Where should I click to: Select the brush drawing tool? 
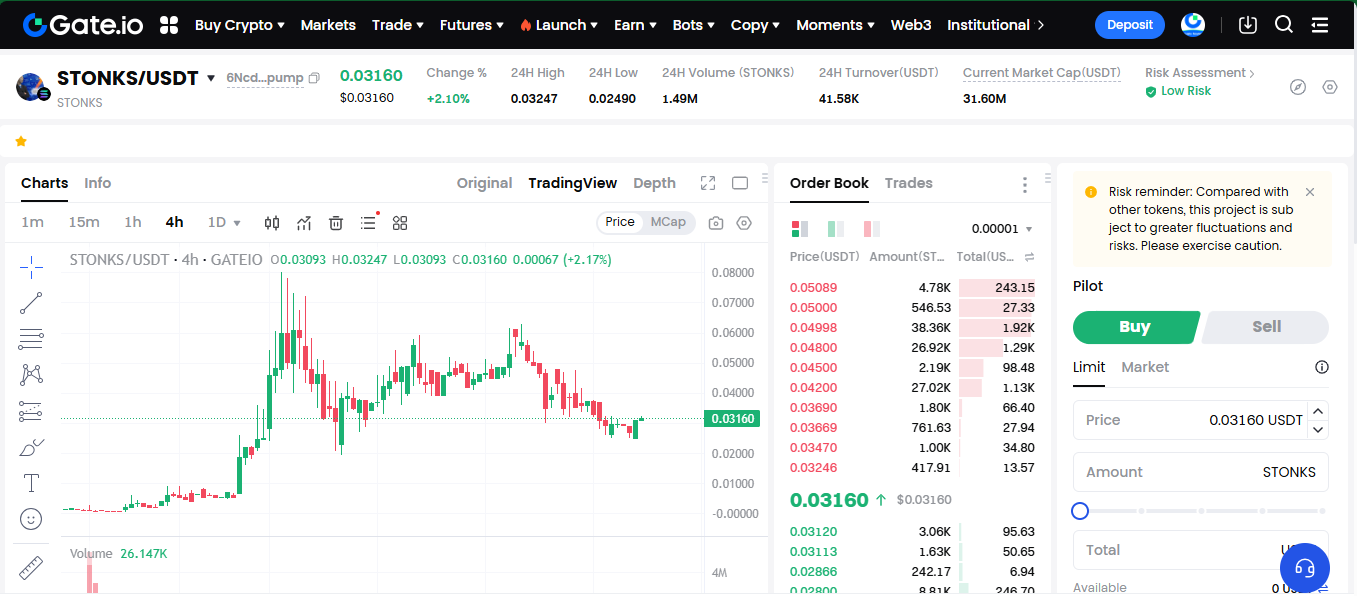click(31, 447)
